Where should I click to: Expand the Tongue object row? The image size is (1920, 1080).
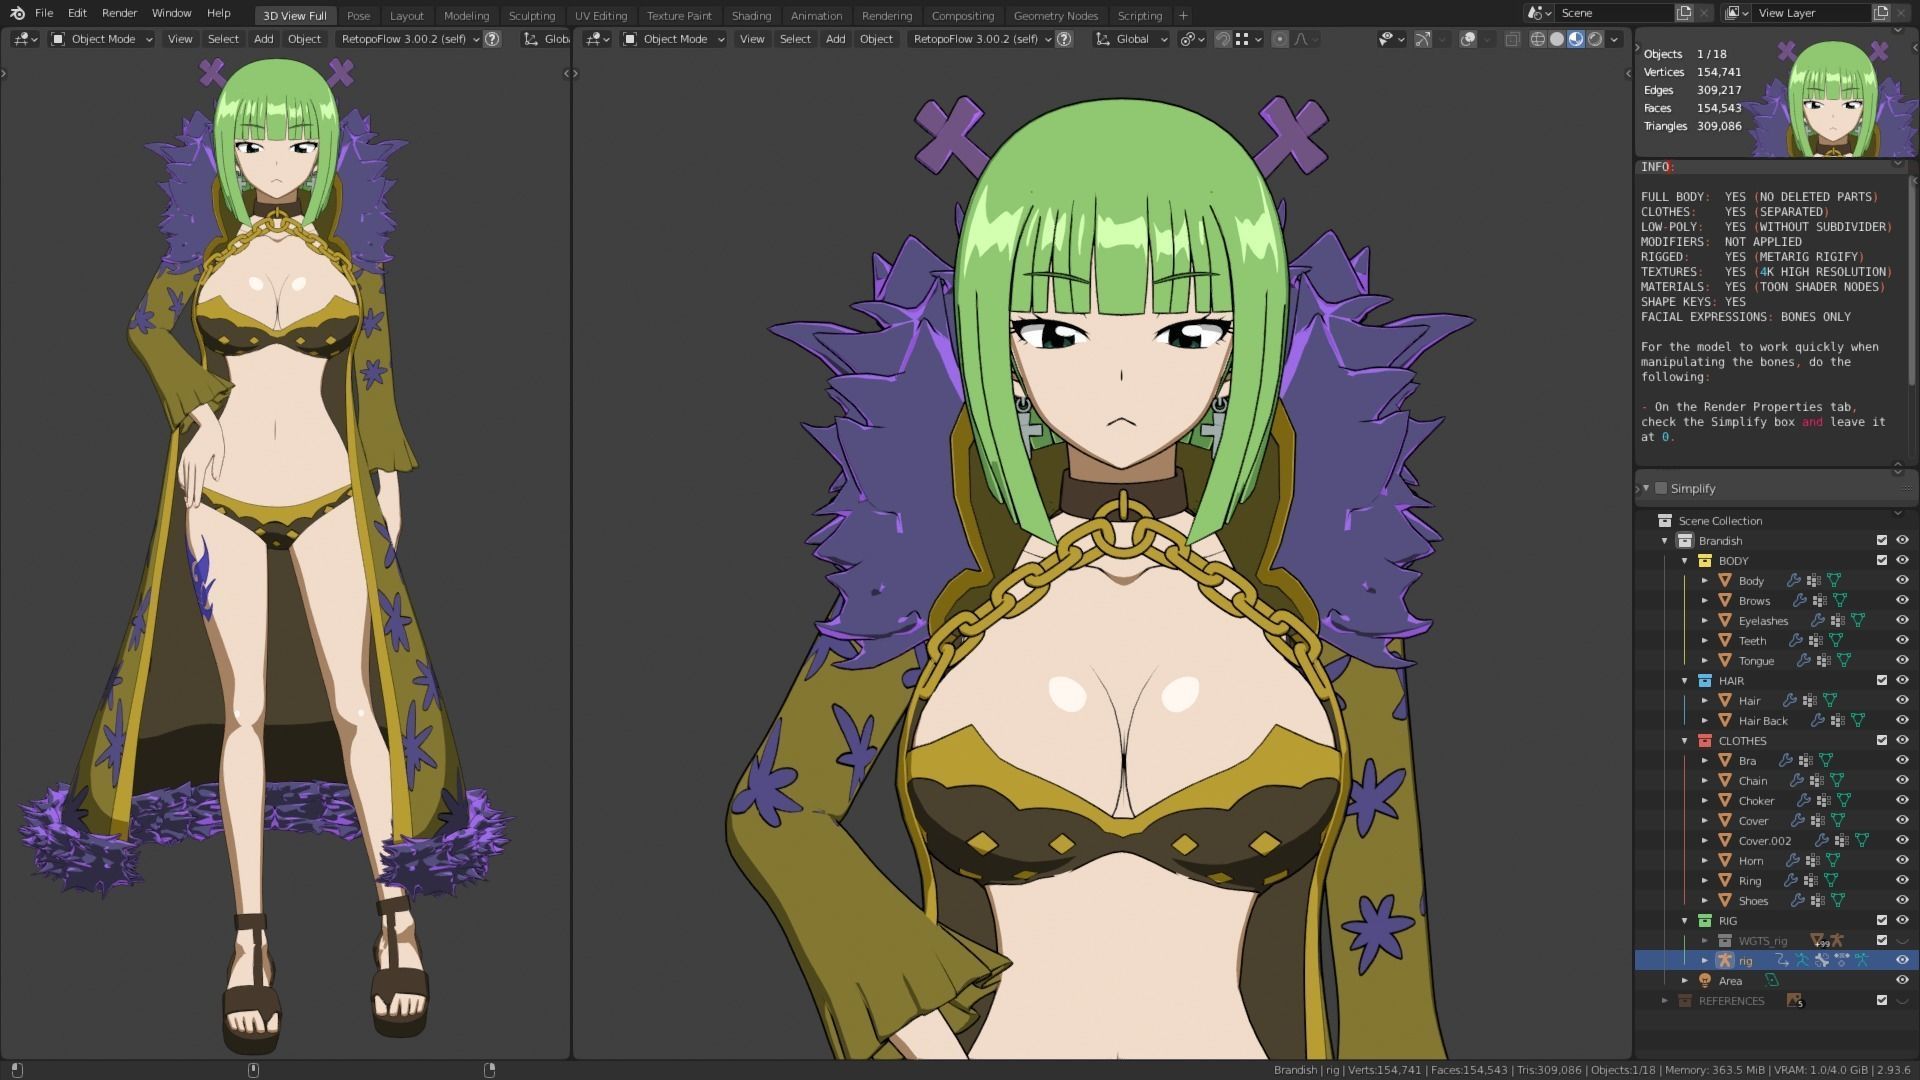[1705, 660]
